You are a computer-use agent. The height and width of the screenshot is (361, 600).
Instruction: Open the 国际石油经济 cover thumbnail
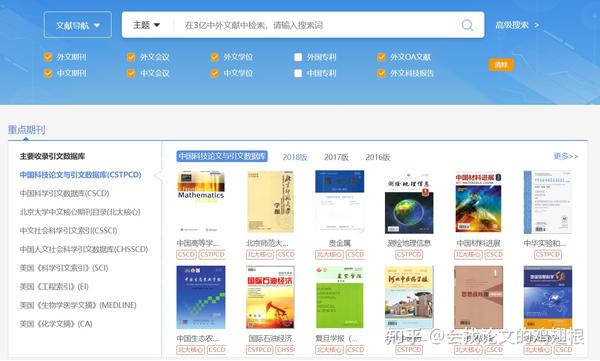point(271,297)
